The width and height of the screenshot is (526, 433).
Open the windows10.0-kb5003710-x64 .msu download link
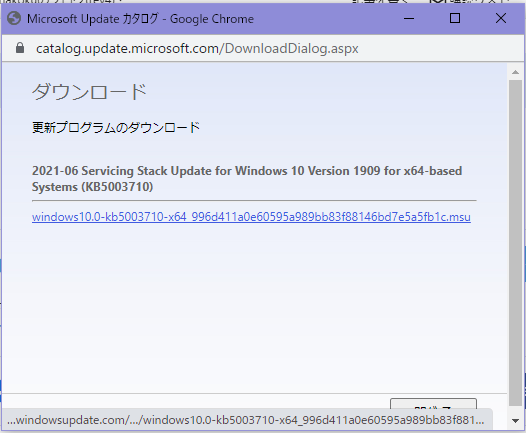(x=251, y=217)
